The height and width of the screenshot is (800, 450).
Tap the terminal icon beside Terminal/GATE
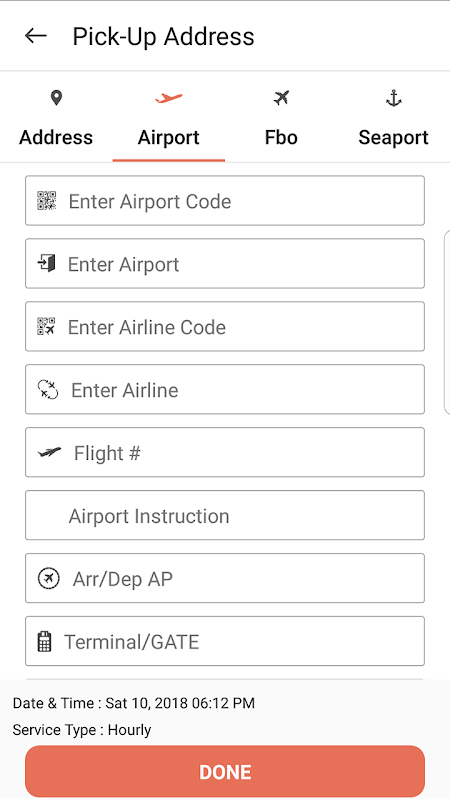click(x=45, y=641)
